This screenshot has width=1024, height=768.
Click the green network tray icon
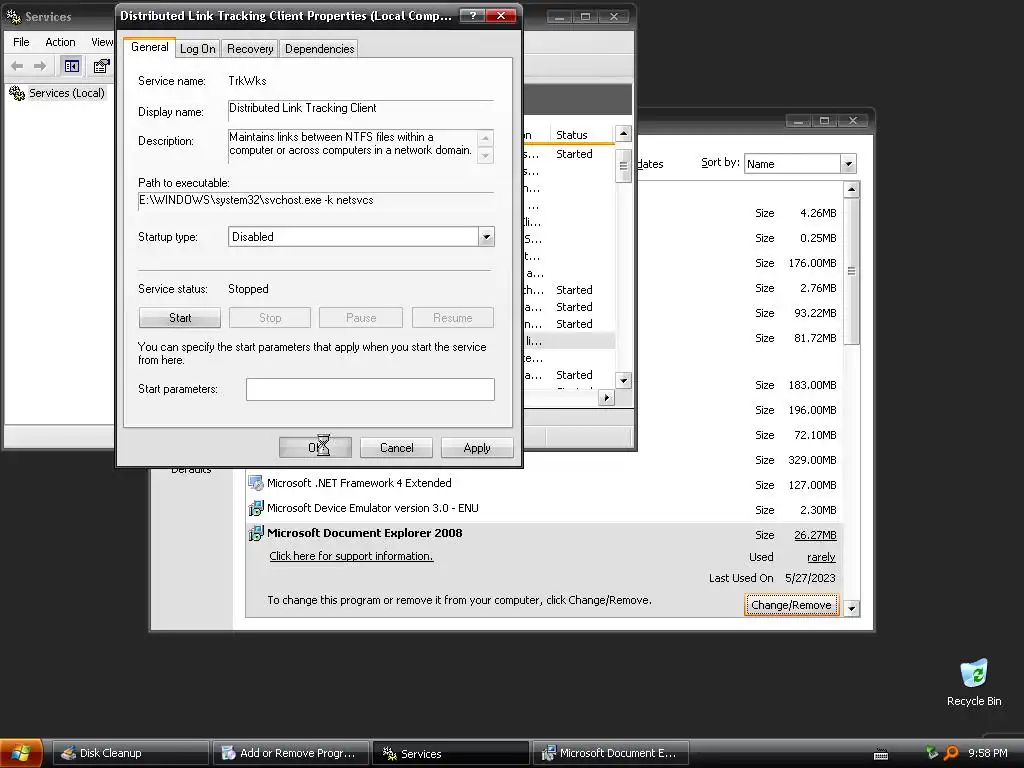click(x=932, y=753)
